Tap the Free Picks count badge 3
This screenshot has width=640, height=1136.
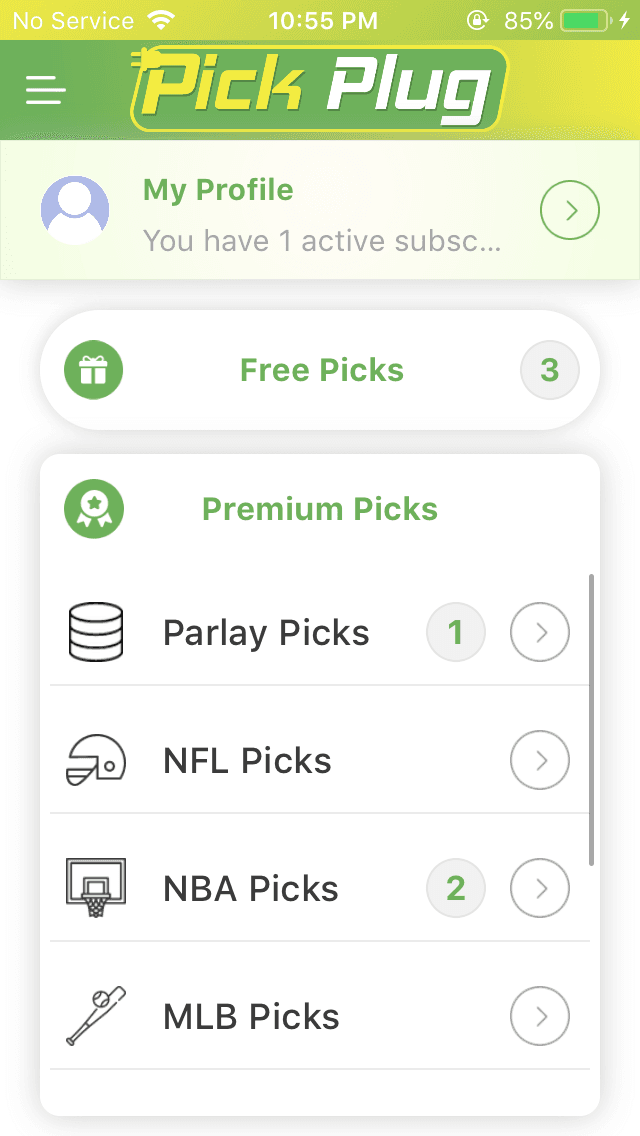pyautogui.click(x=549, y=370)
